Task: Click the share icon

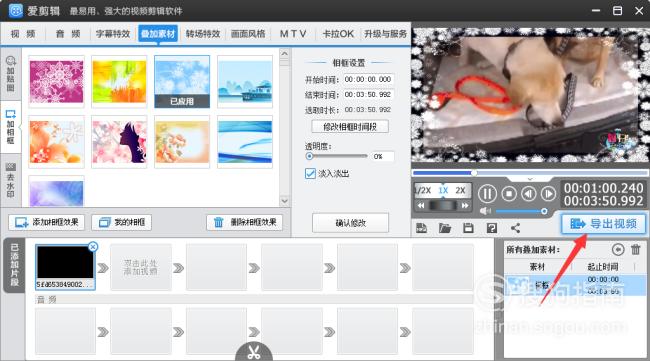Action: click(x=515, y=228)
